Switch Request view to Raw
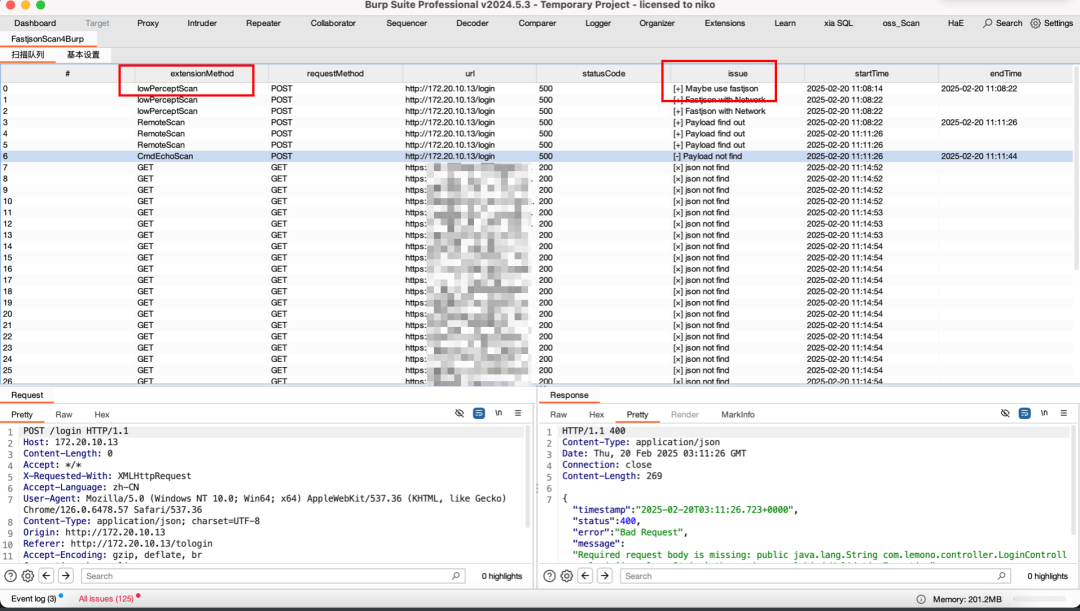This screenshot has height=611, width=1080. coord(63,414)
